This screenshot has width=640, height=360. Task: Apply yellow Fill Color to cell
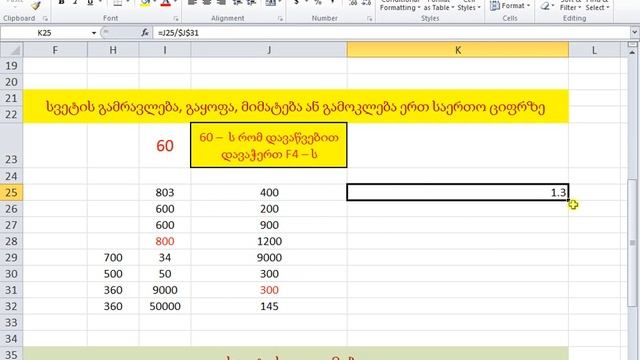[145, 3]
